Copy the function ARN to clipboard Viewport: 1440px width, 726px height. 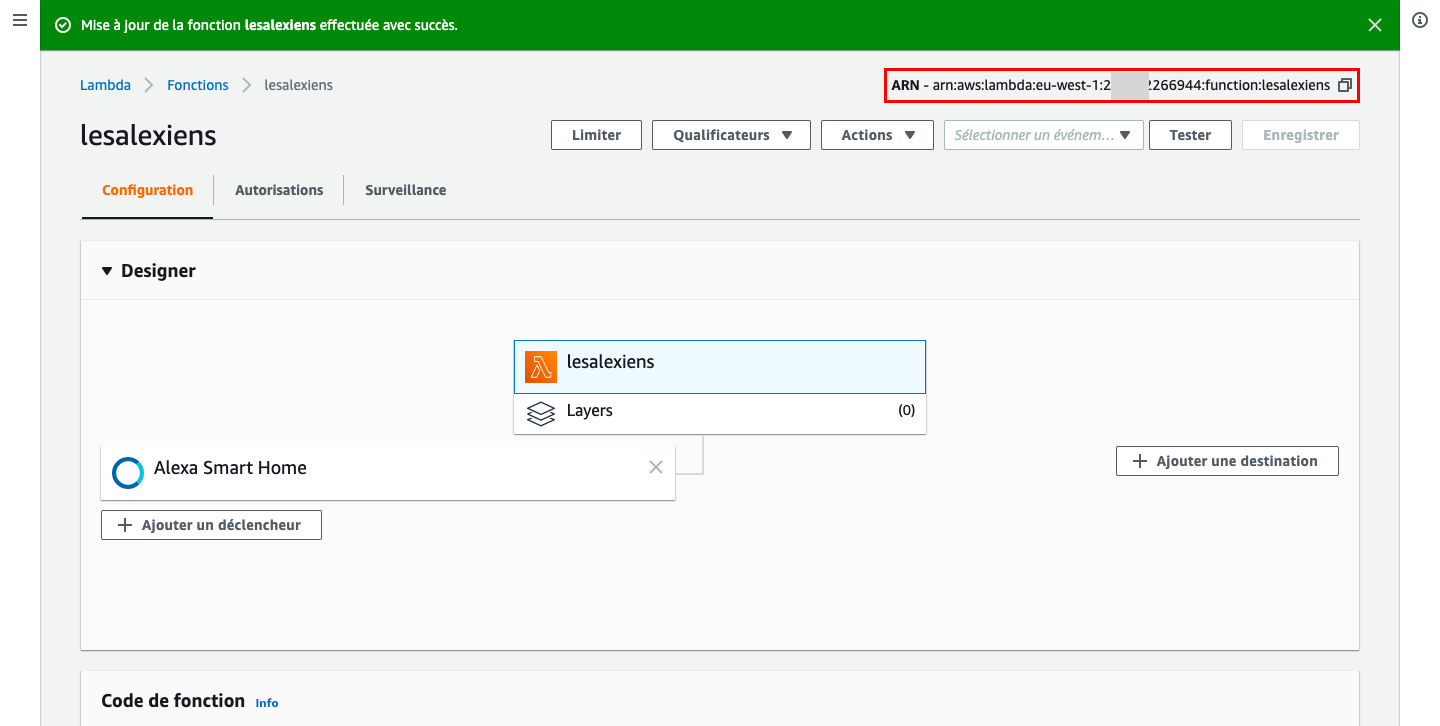pos(1345,85)
